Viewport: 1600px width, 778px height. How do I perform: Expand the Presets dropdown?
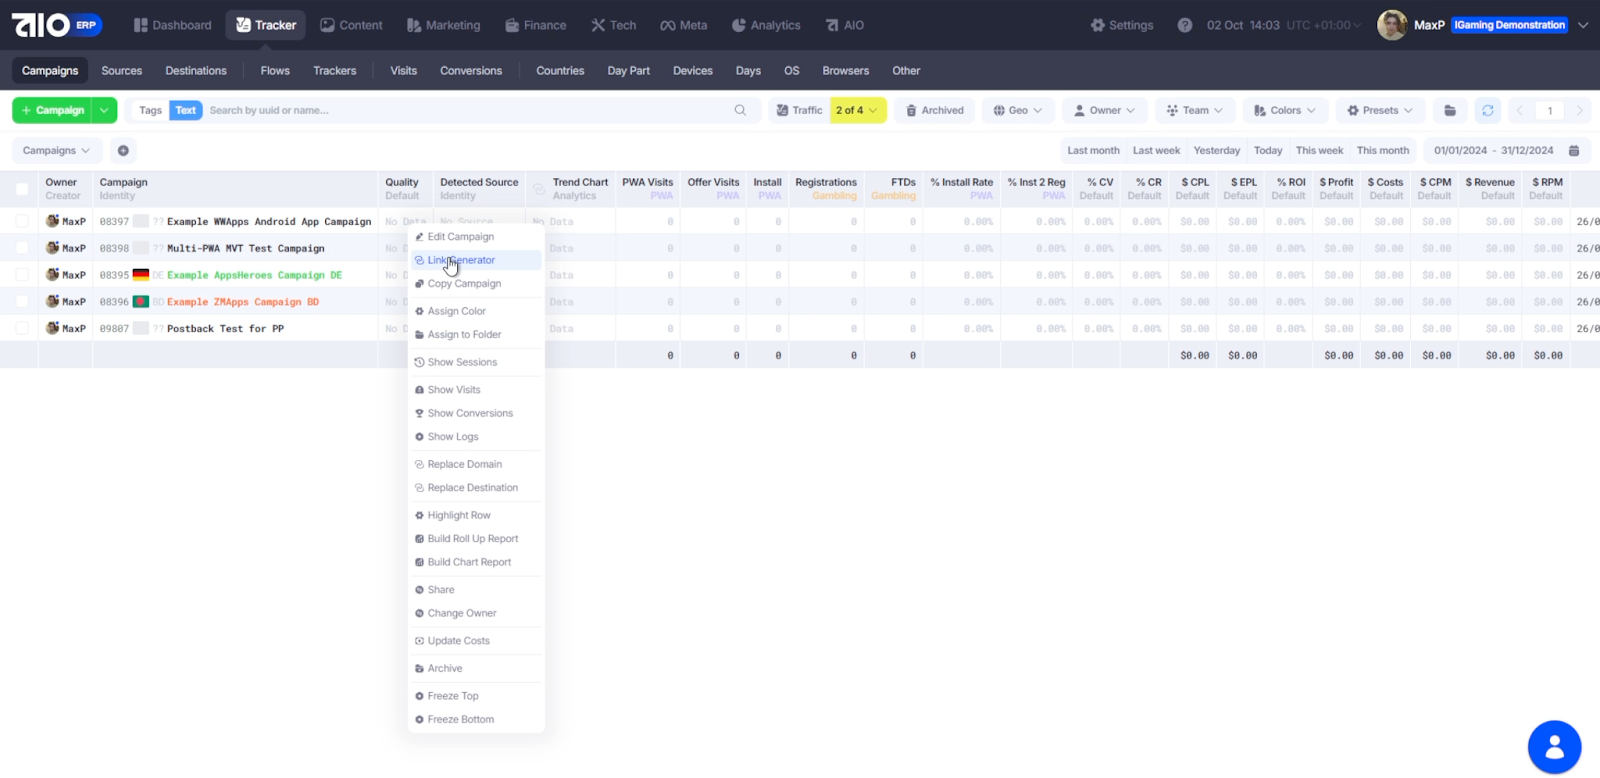(x=1380, y=111)
